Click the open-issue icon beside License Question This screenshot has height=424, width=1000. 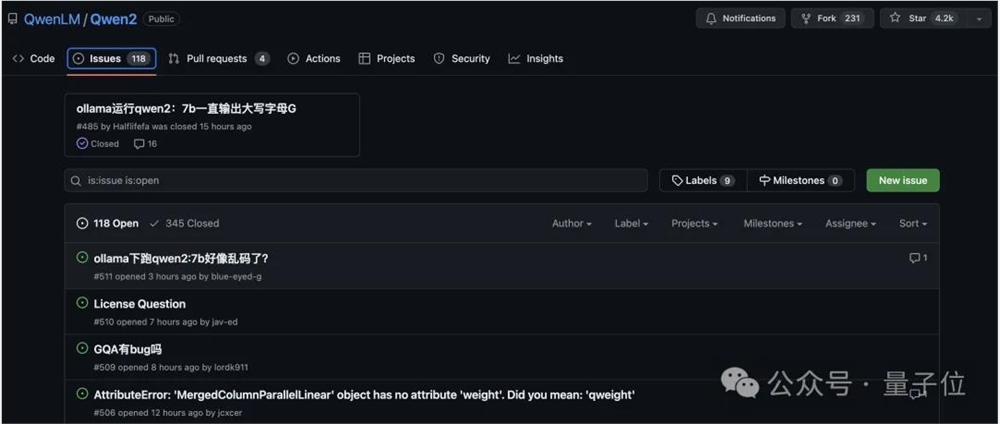point(82,303)
